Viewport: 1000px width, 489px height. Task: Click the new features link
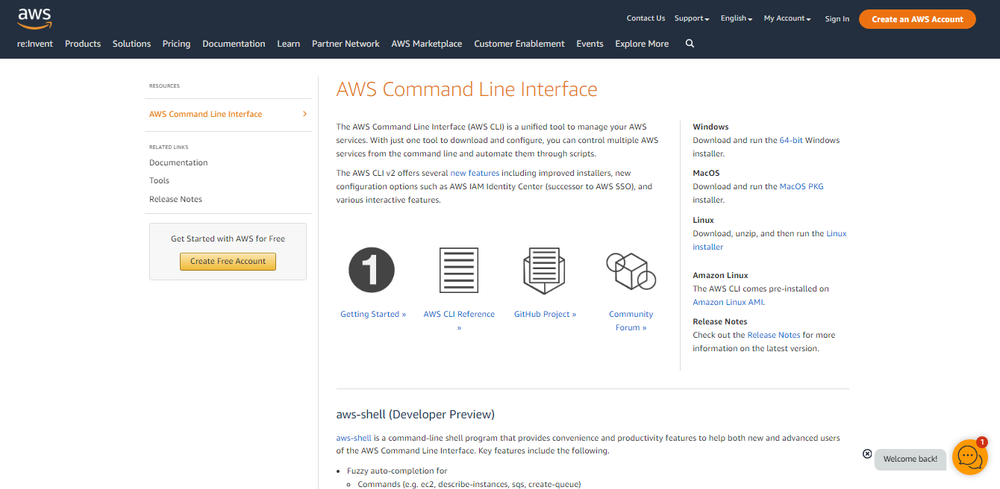474,173
